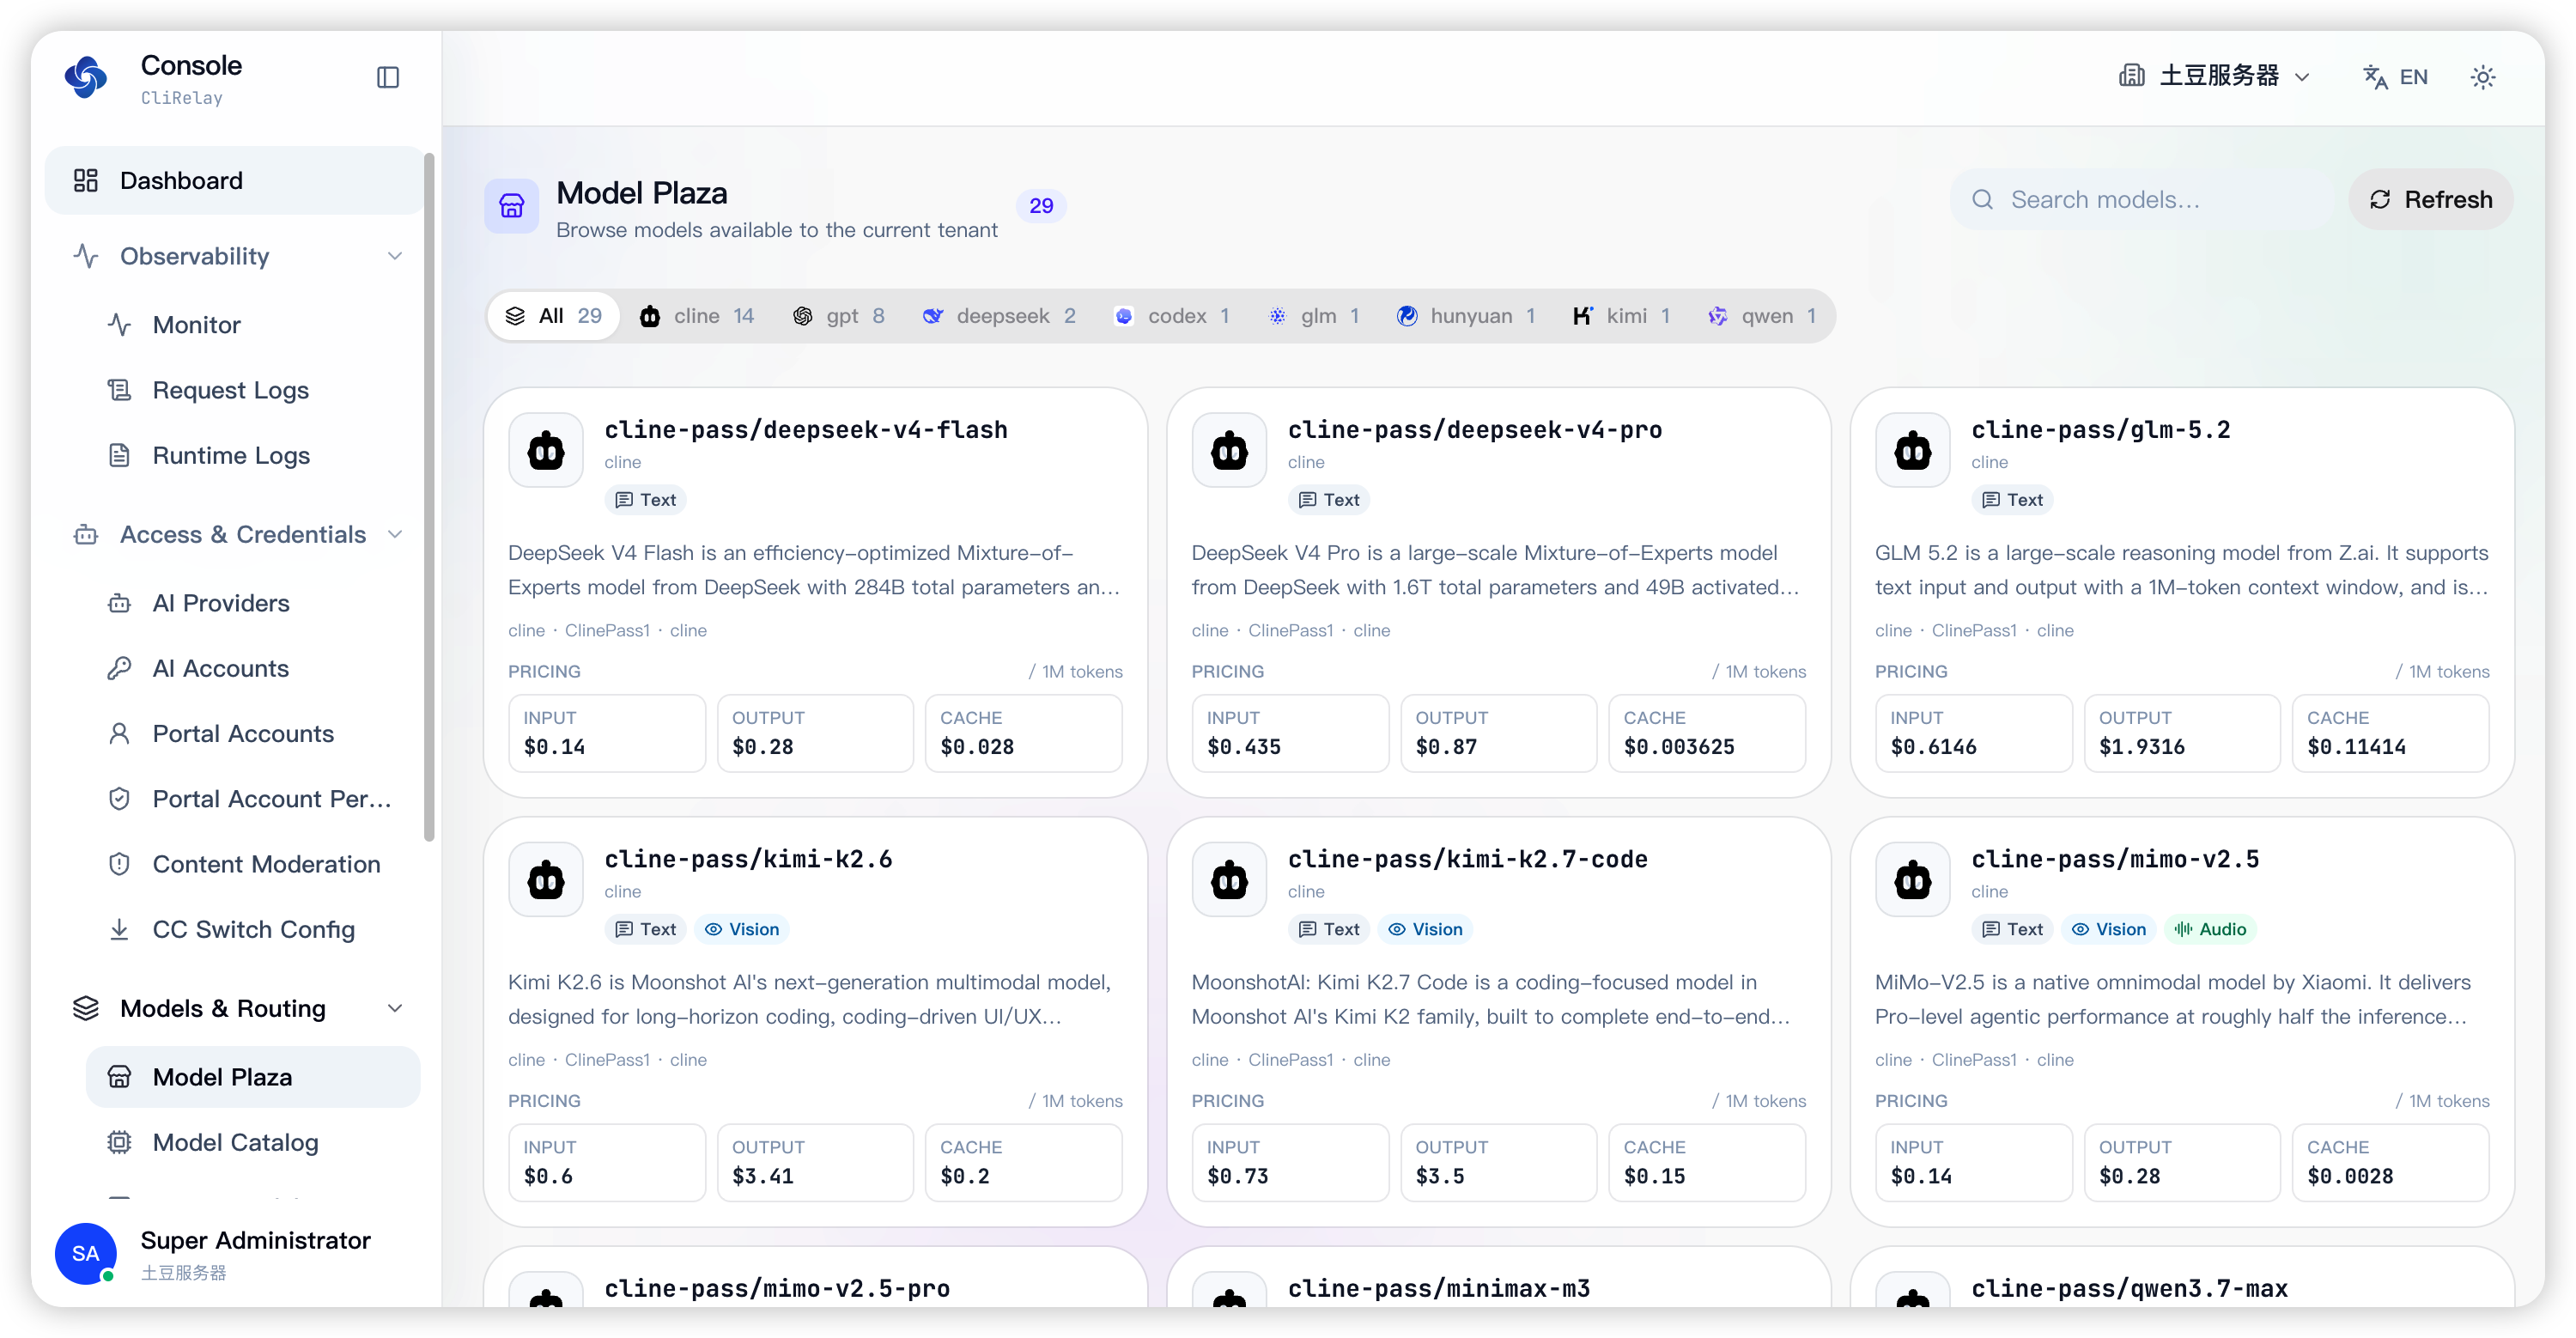Go to AI Providers
2576x1338 pixels.
252,603
